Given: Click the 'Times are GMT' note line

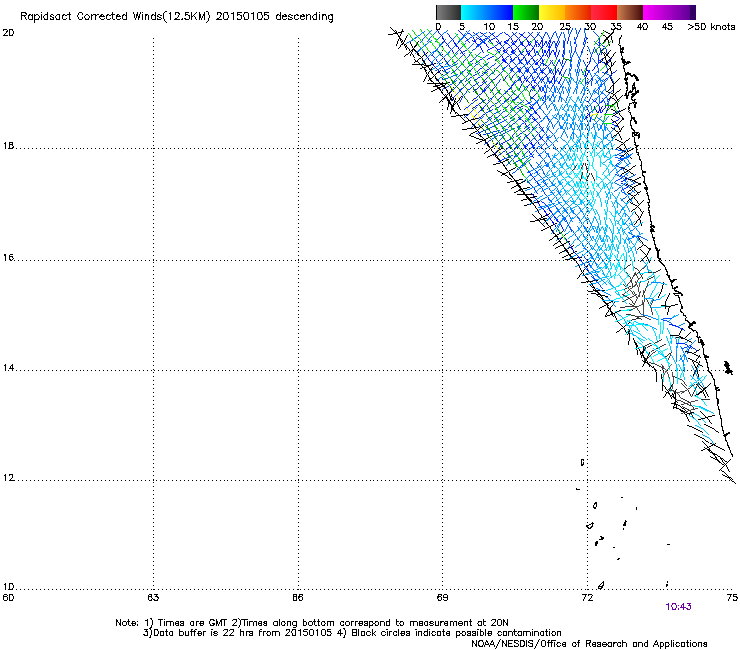Looking at the screenshot, I should tap(312, 623).
